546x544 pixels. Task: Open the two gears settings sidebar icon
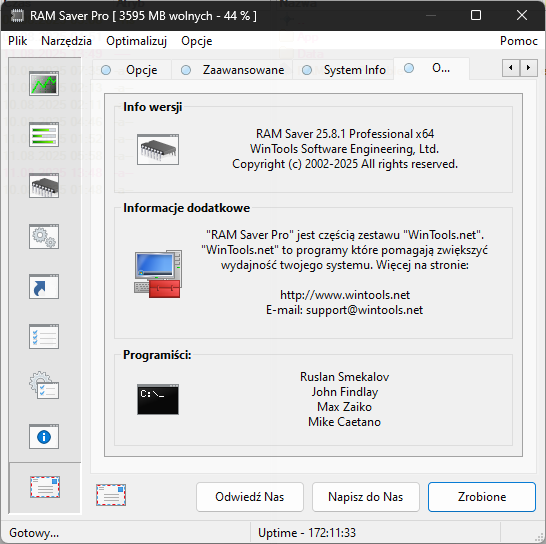pyautogui.click(x=44, y=236)
